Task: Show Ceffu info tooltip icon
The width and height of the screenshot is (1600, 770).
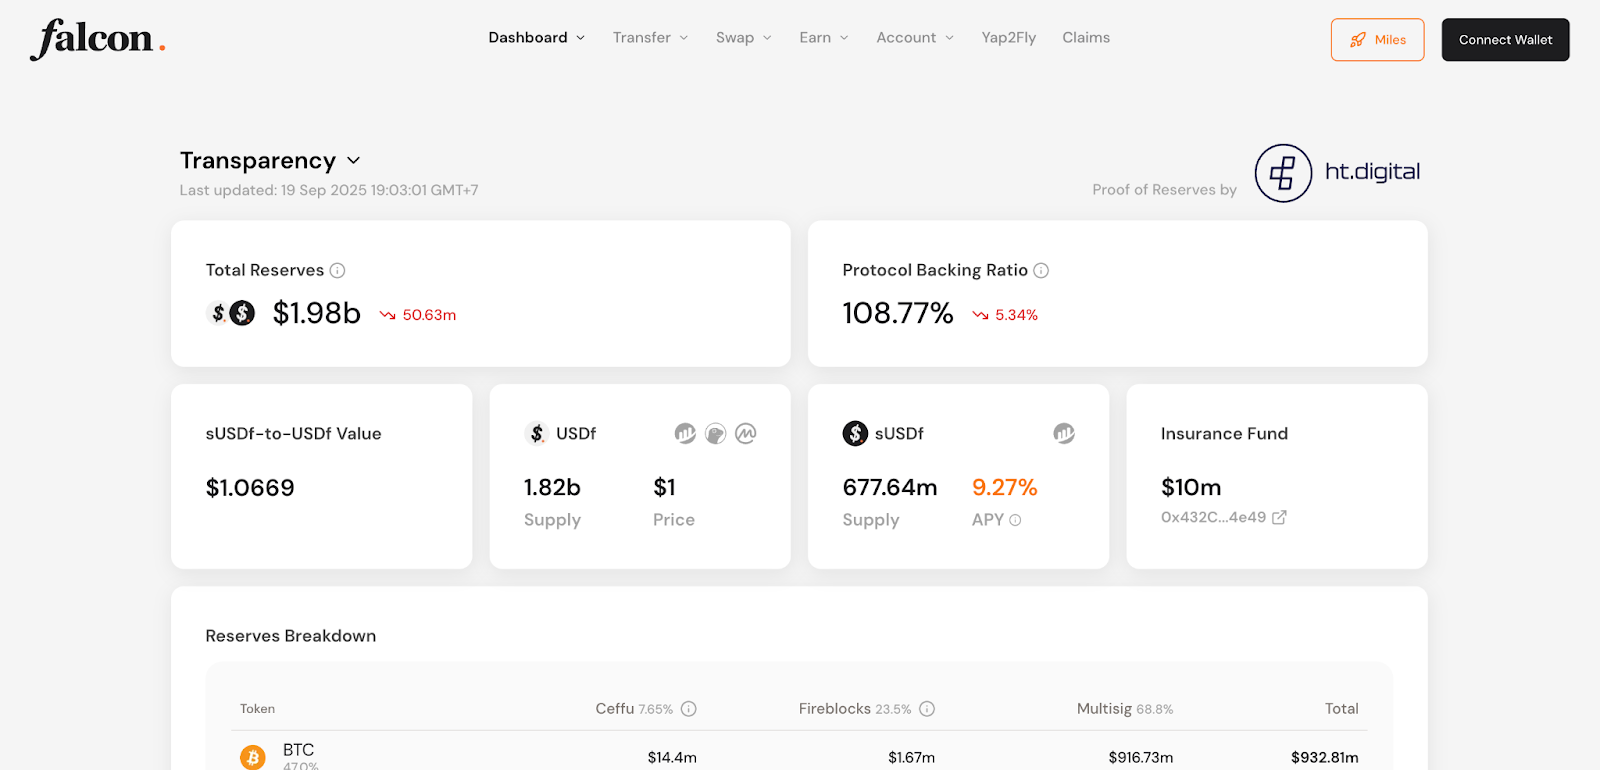Action: pyautogui.click(x=689, y=709)
